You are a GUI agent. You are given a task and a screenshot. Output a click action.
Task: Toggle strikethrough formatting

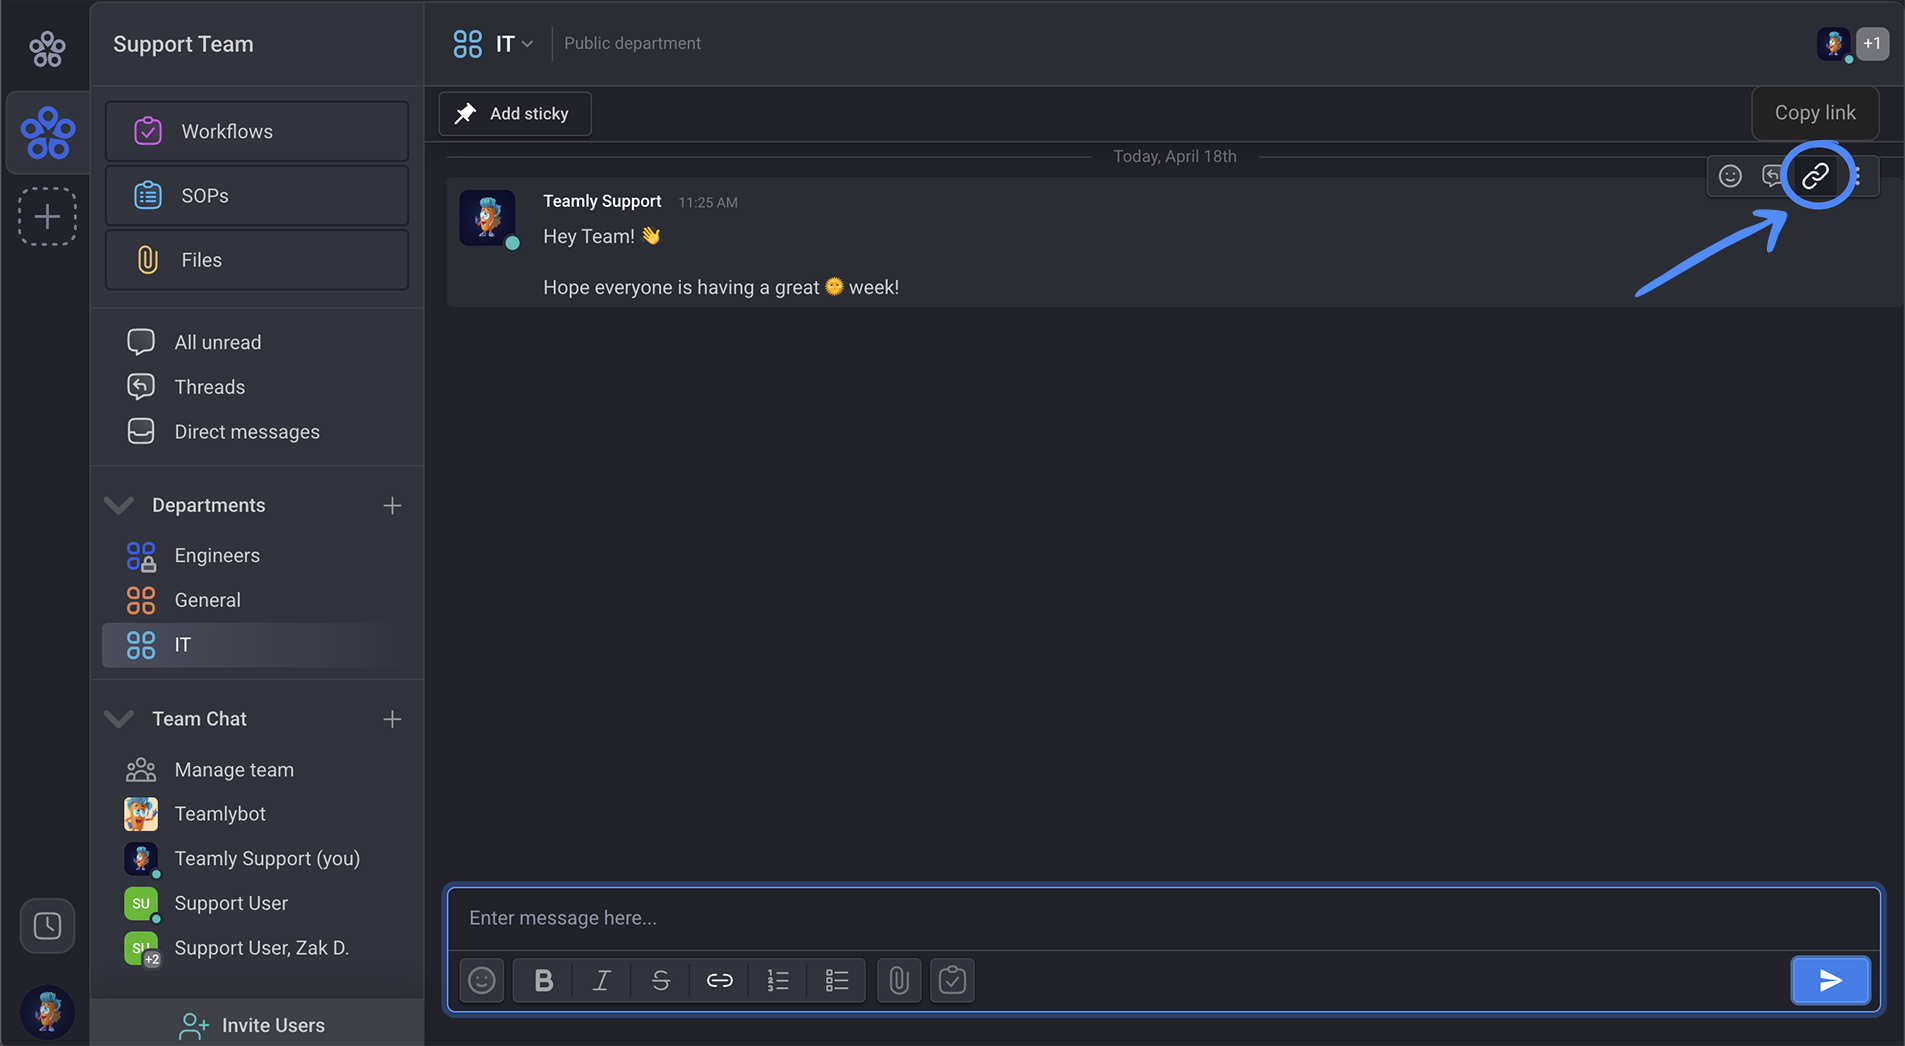(660, 981)
